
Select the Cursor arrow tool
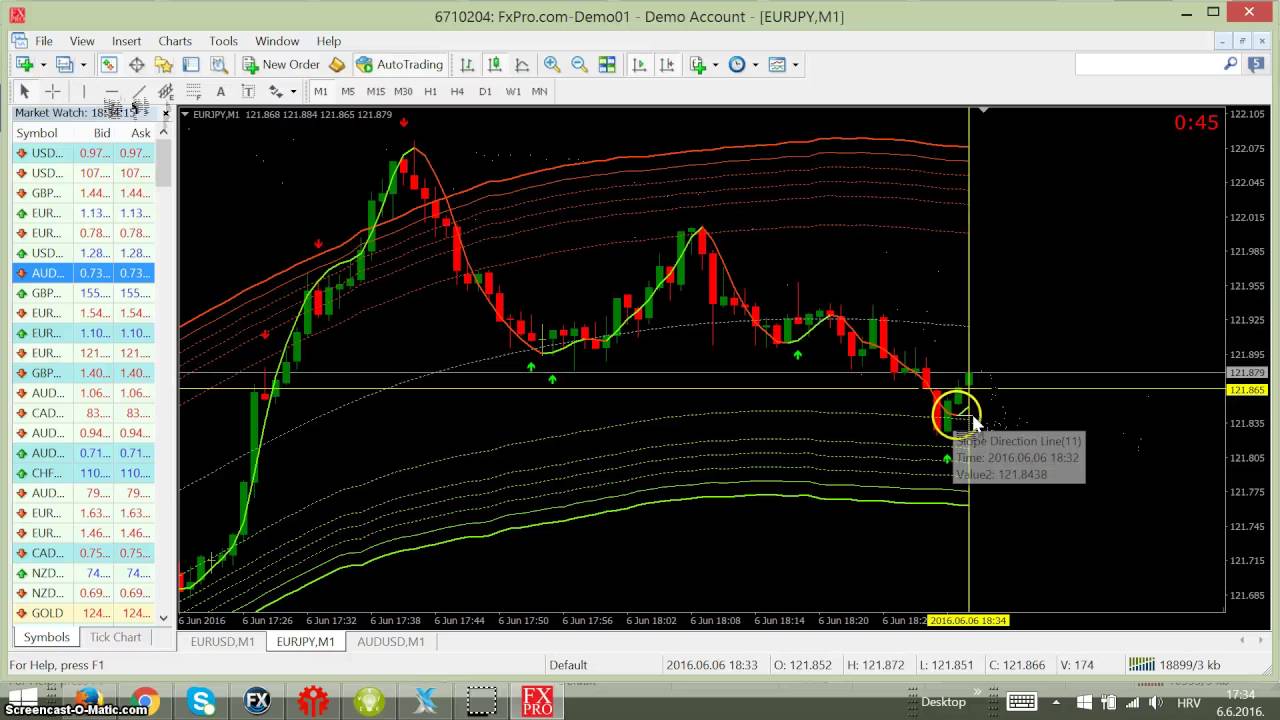coord(25,91)
